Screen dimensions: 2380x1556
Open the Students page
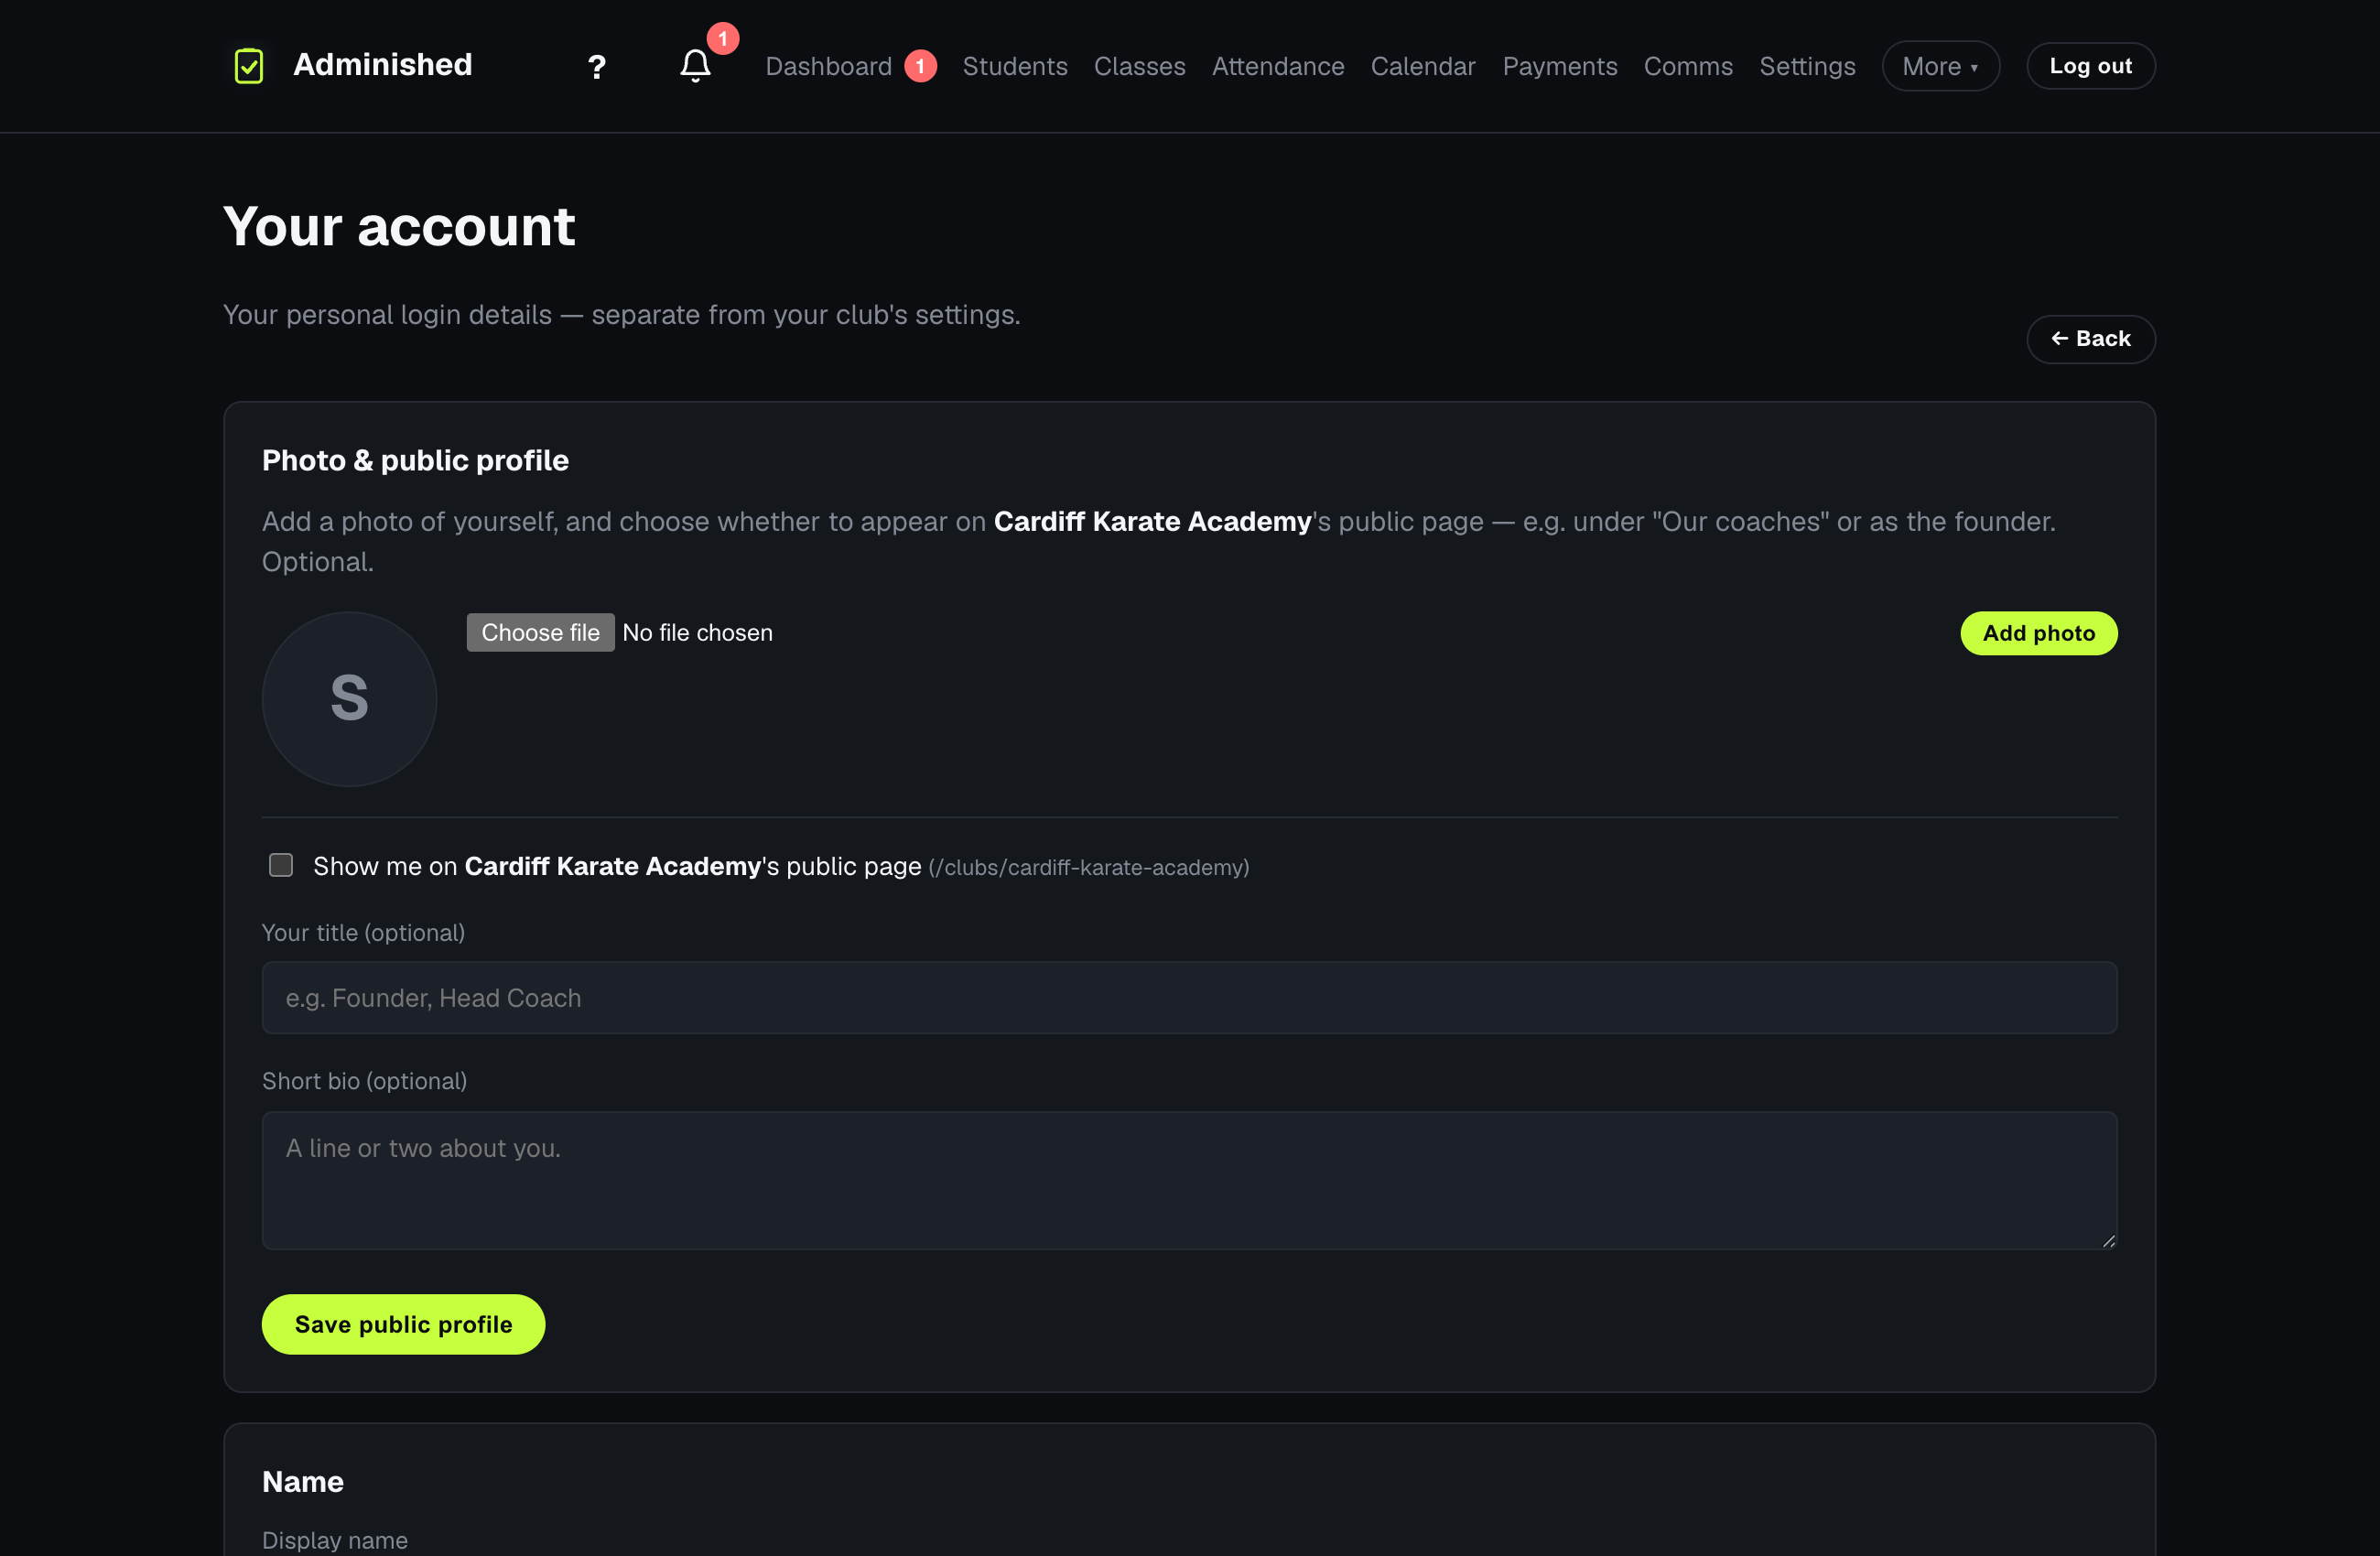point(1015,66)
